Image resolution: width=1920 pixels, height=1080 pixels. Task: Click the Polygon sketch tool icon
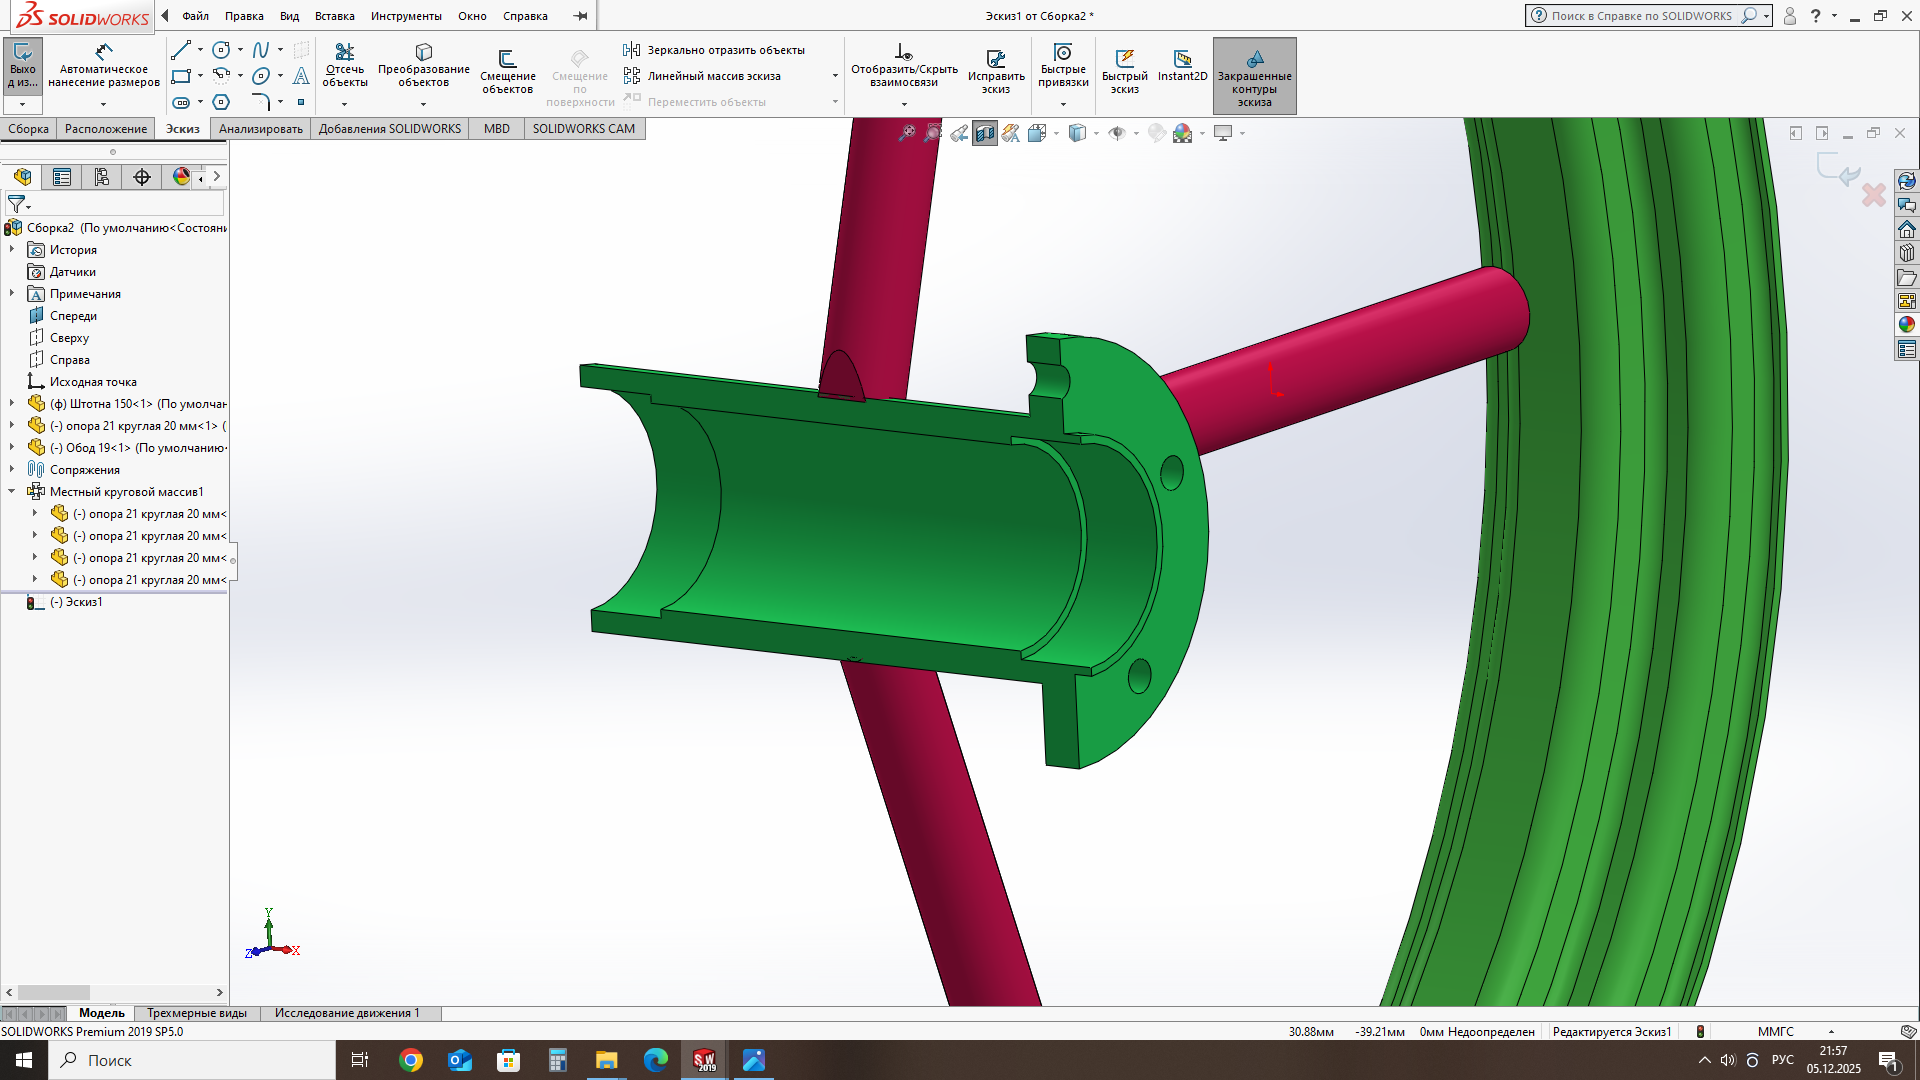(222, 102)
